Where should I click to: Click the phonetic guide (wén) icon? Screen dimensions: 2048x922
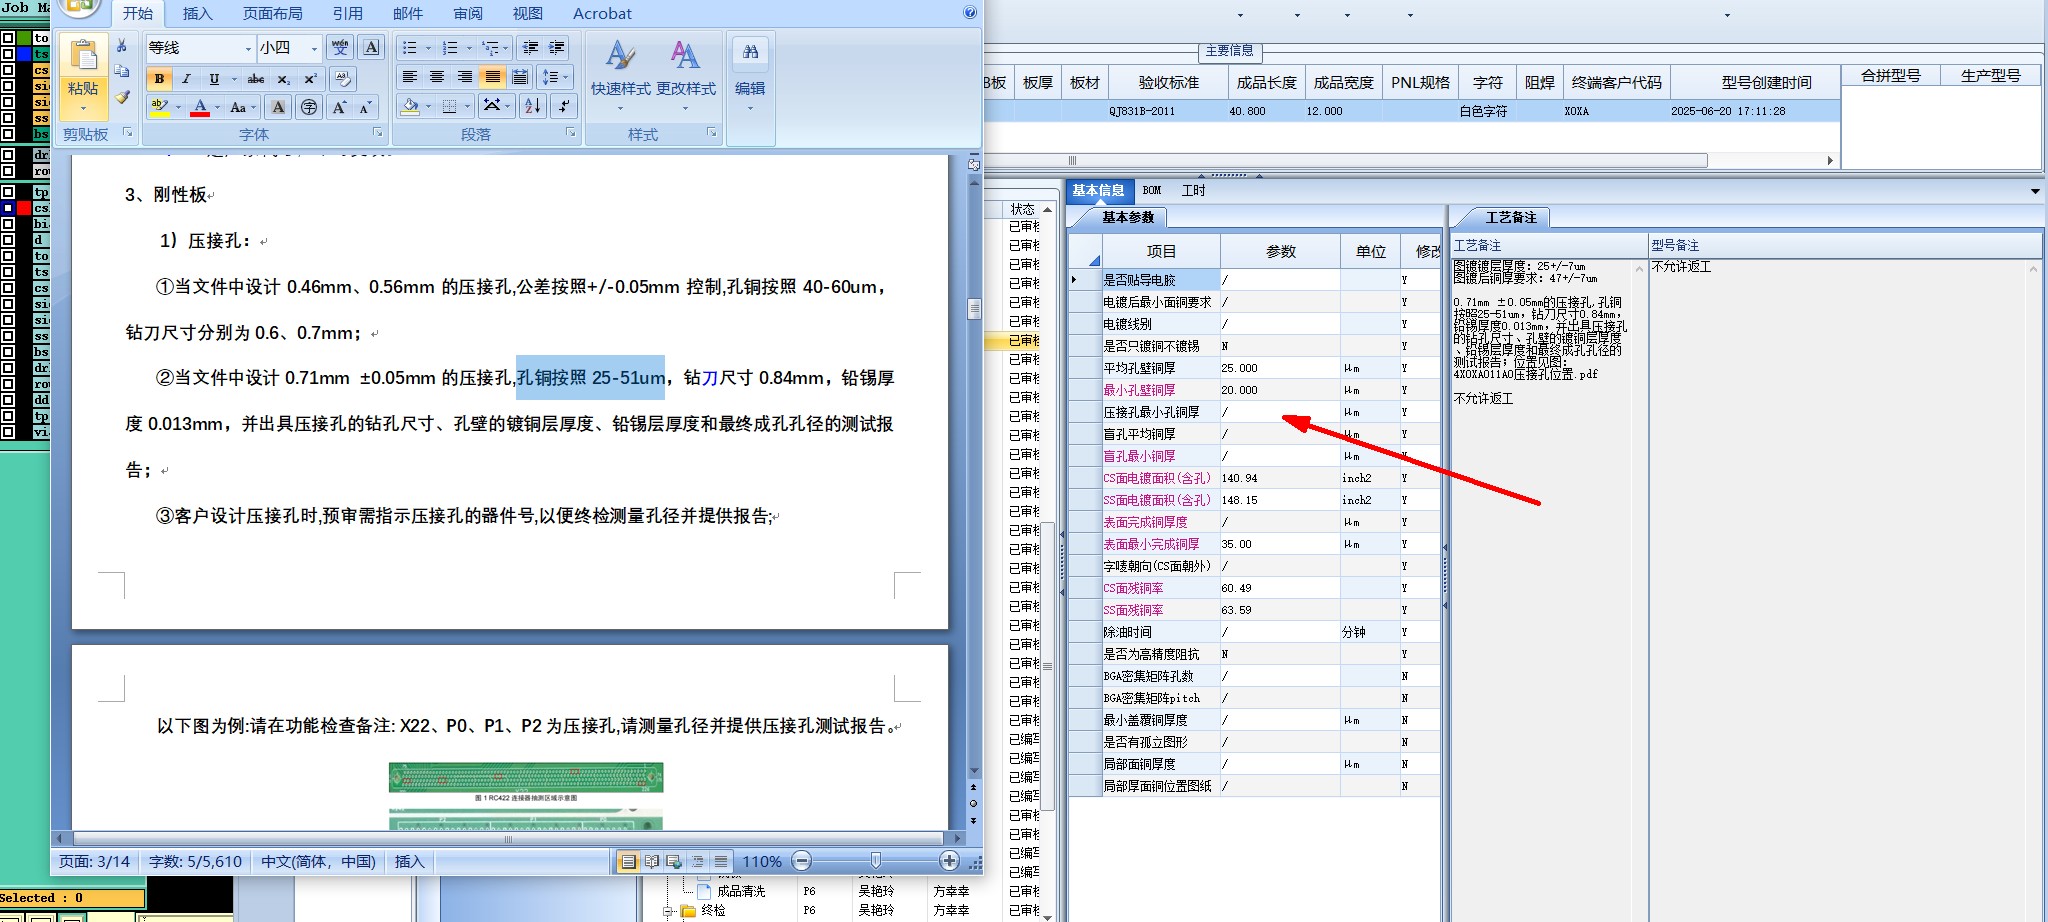click(x=340, y=47)
